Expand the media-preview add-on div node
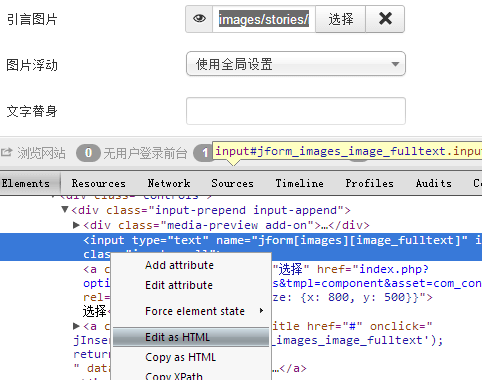Image resolution: width=482 pixels, height=380 pixels. click(x=76, y=225)
